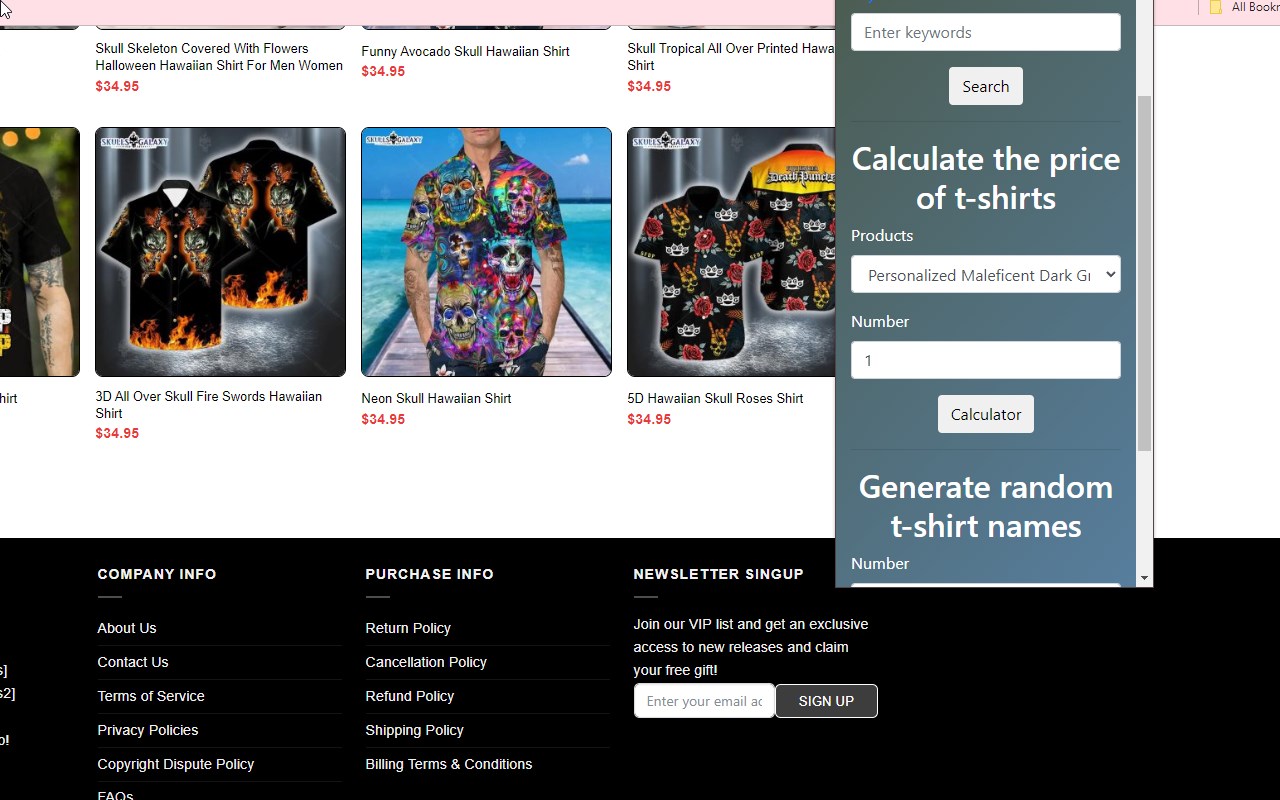Click the Search button in the popup
1280x800 pixels.
985,86
